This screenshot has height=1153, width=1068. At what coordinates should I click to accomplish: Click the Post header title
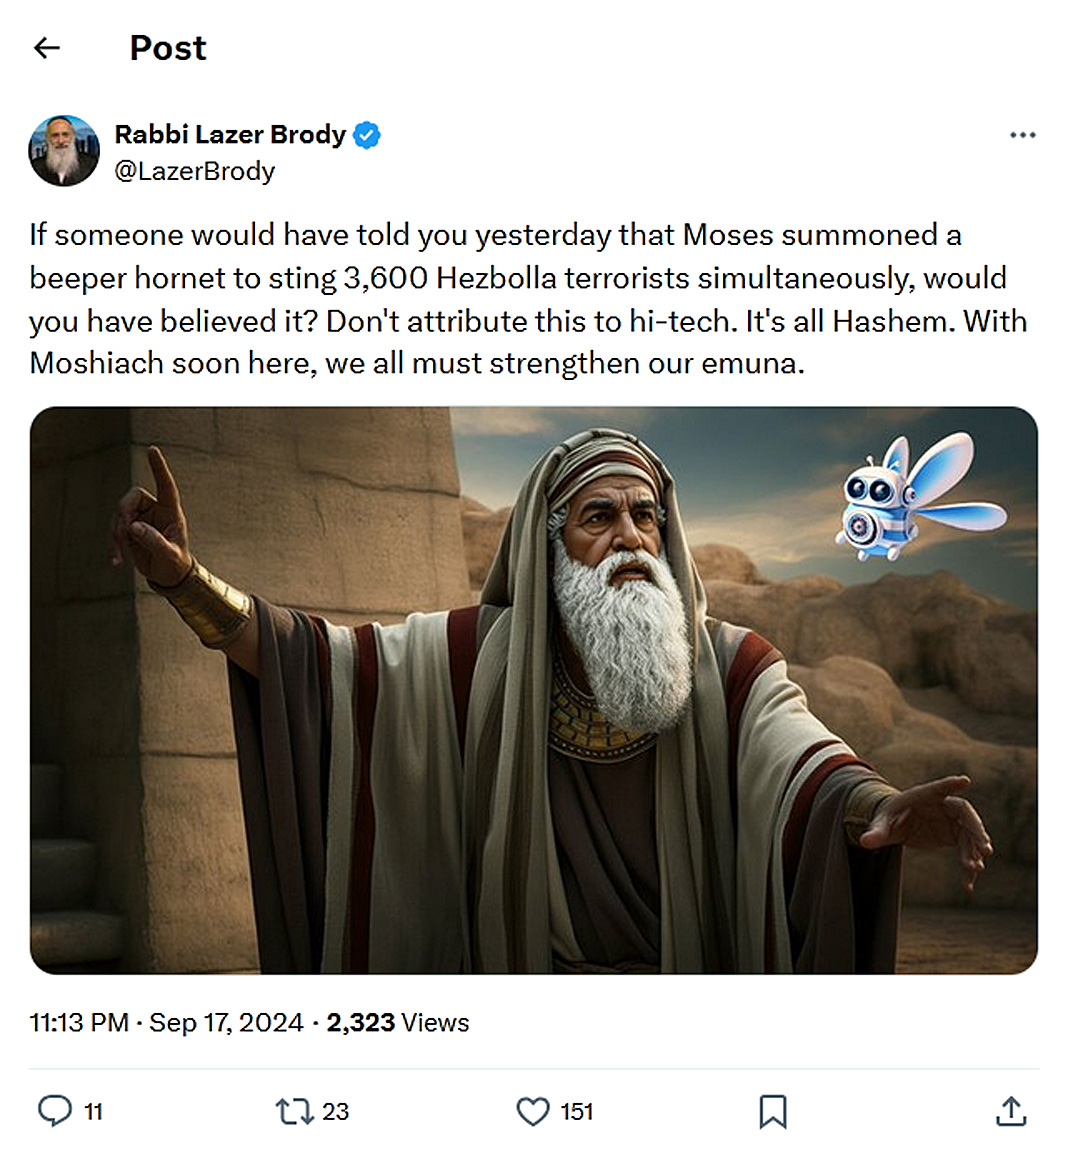168,48
